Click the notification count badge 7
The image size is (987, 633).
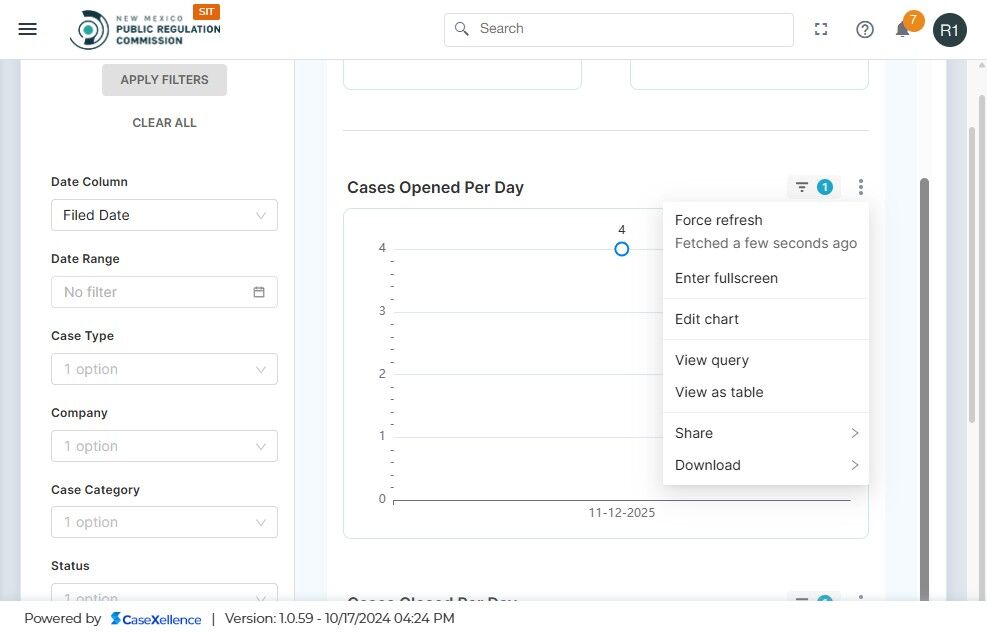913,20
